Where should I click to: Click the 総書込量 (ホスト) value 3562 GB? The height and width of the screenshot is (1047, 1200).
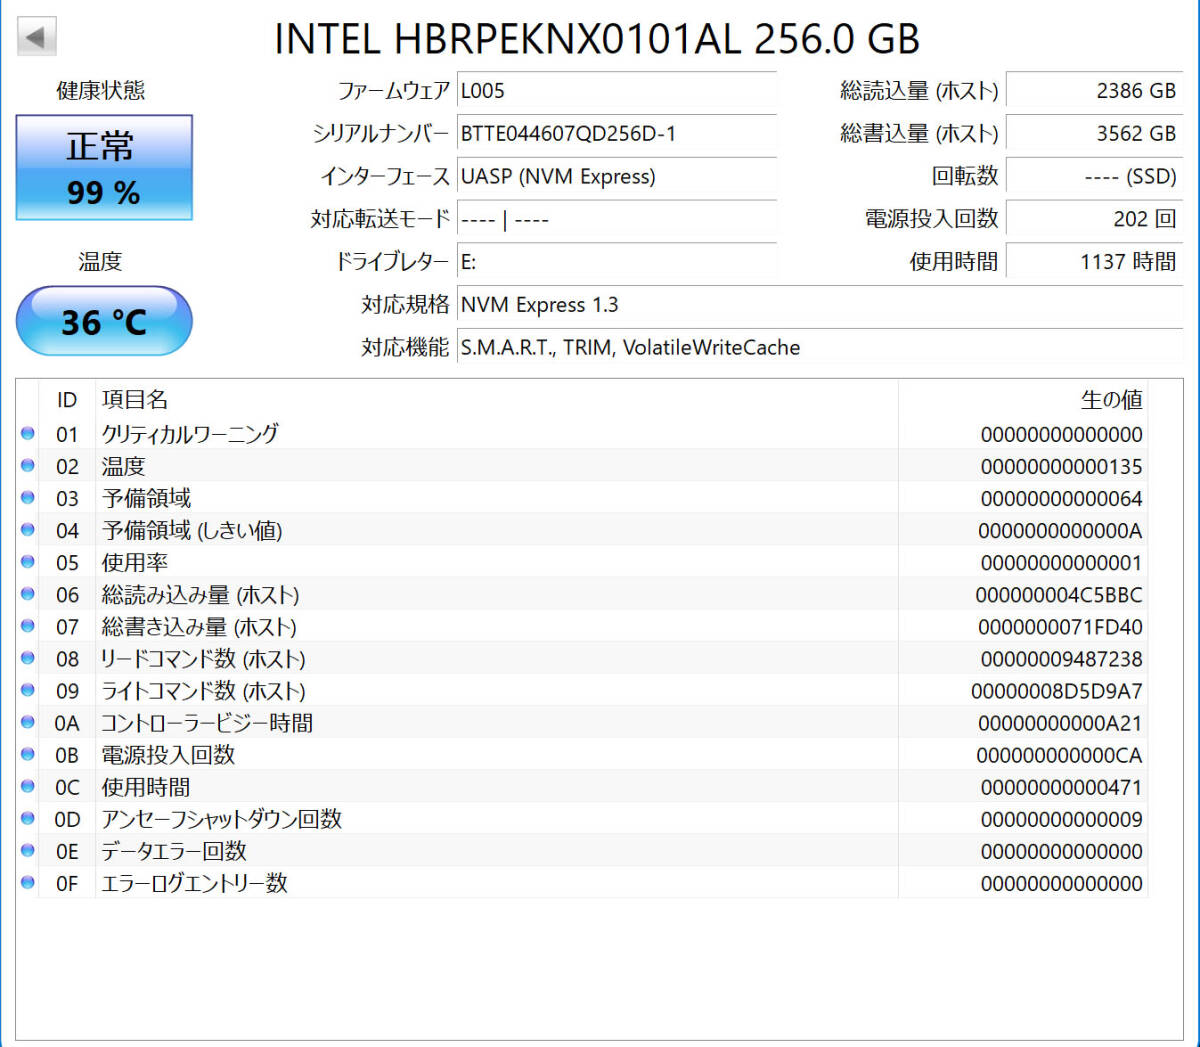(1094, 134)
